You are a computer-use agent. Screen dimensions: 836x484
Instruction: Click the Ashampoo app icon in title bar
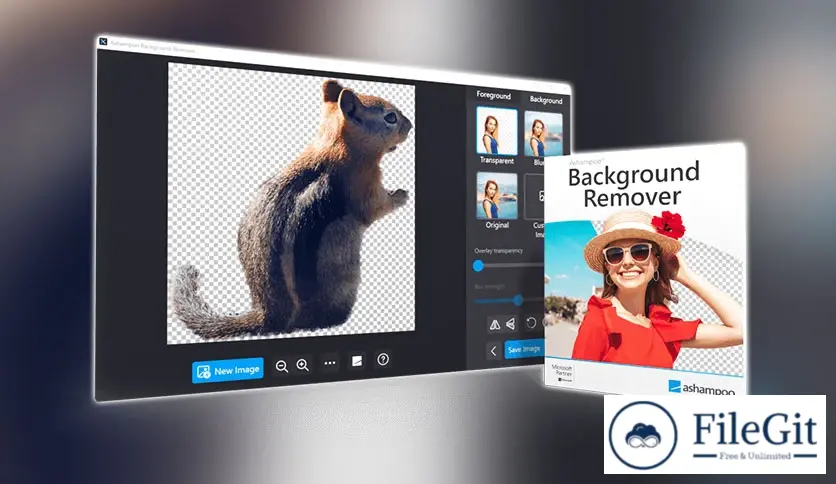(103, 41)
